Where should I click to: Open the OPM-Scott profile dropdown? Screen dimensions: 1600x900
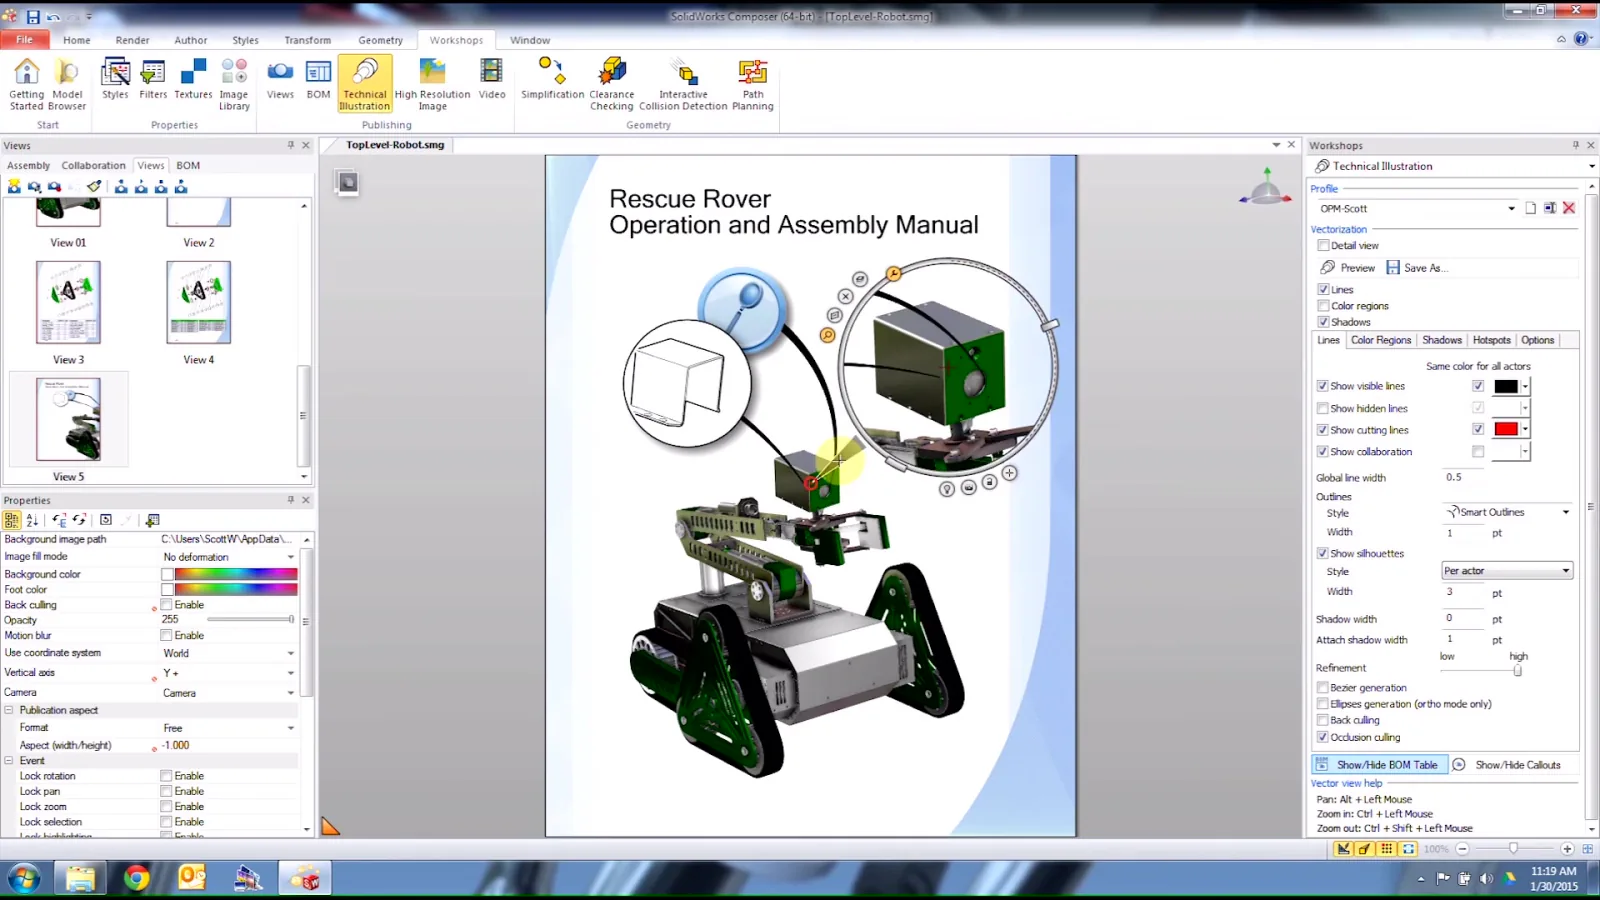pos(1511,208)
